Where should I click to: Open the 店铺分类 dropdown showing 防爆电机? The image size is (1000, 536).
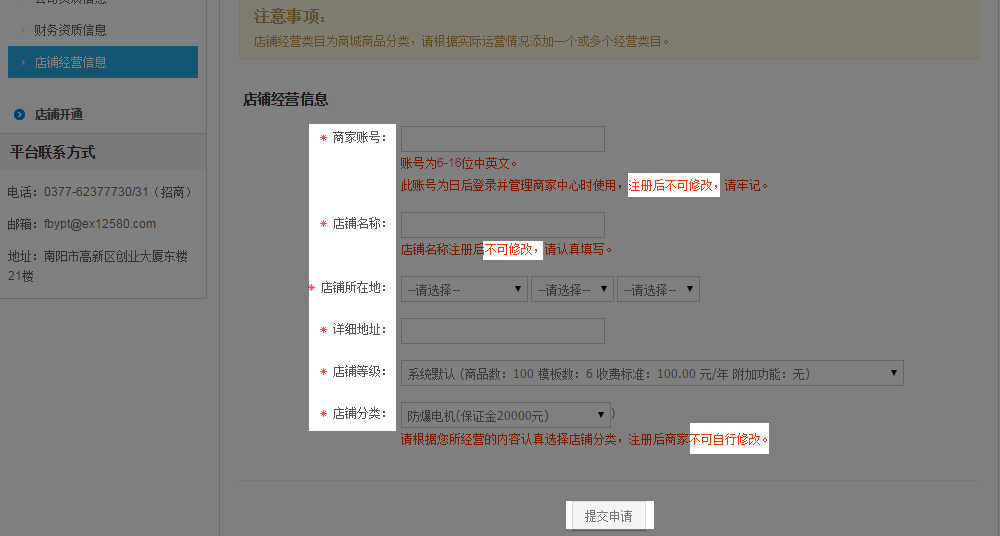pos(505,416)
